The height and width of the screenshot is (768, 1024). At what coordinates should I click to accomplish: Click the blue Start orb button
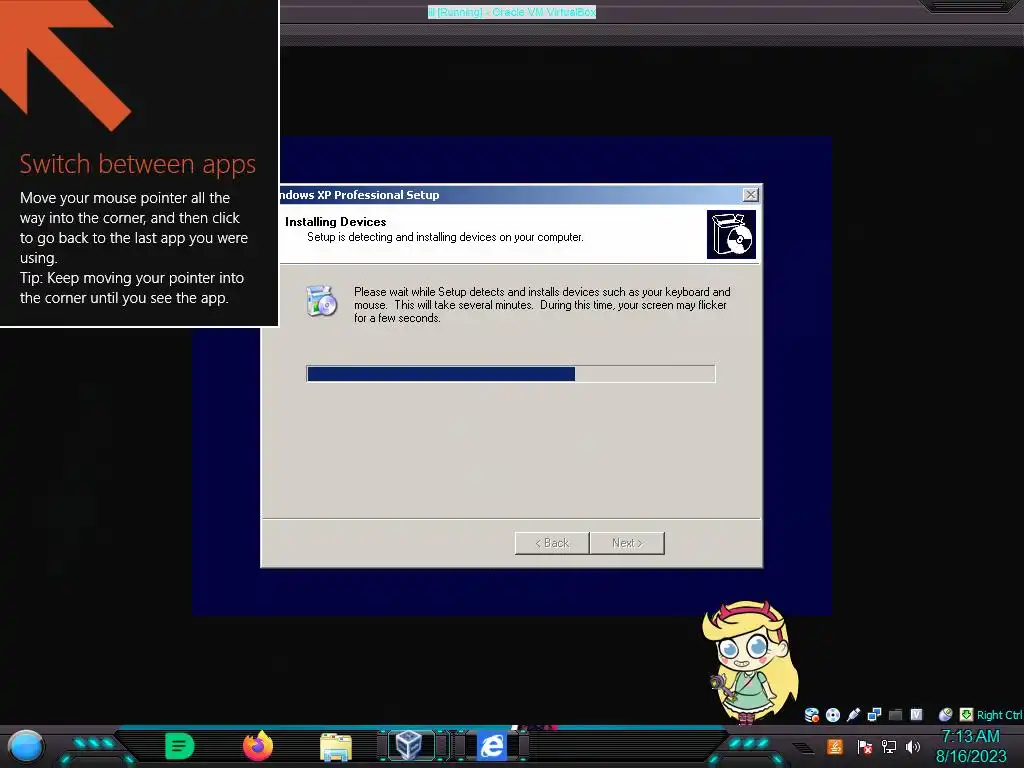click(26, 746)
